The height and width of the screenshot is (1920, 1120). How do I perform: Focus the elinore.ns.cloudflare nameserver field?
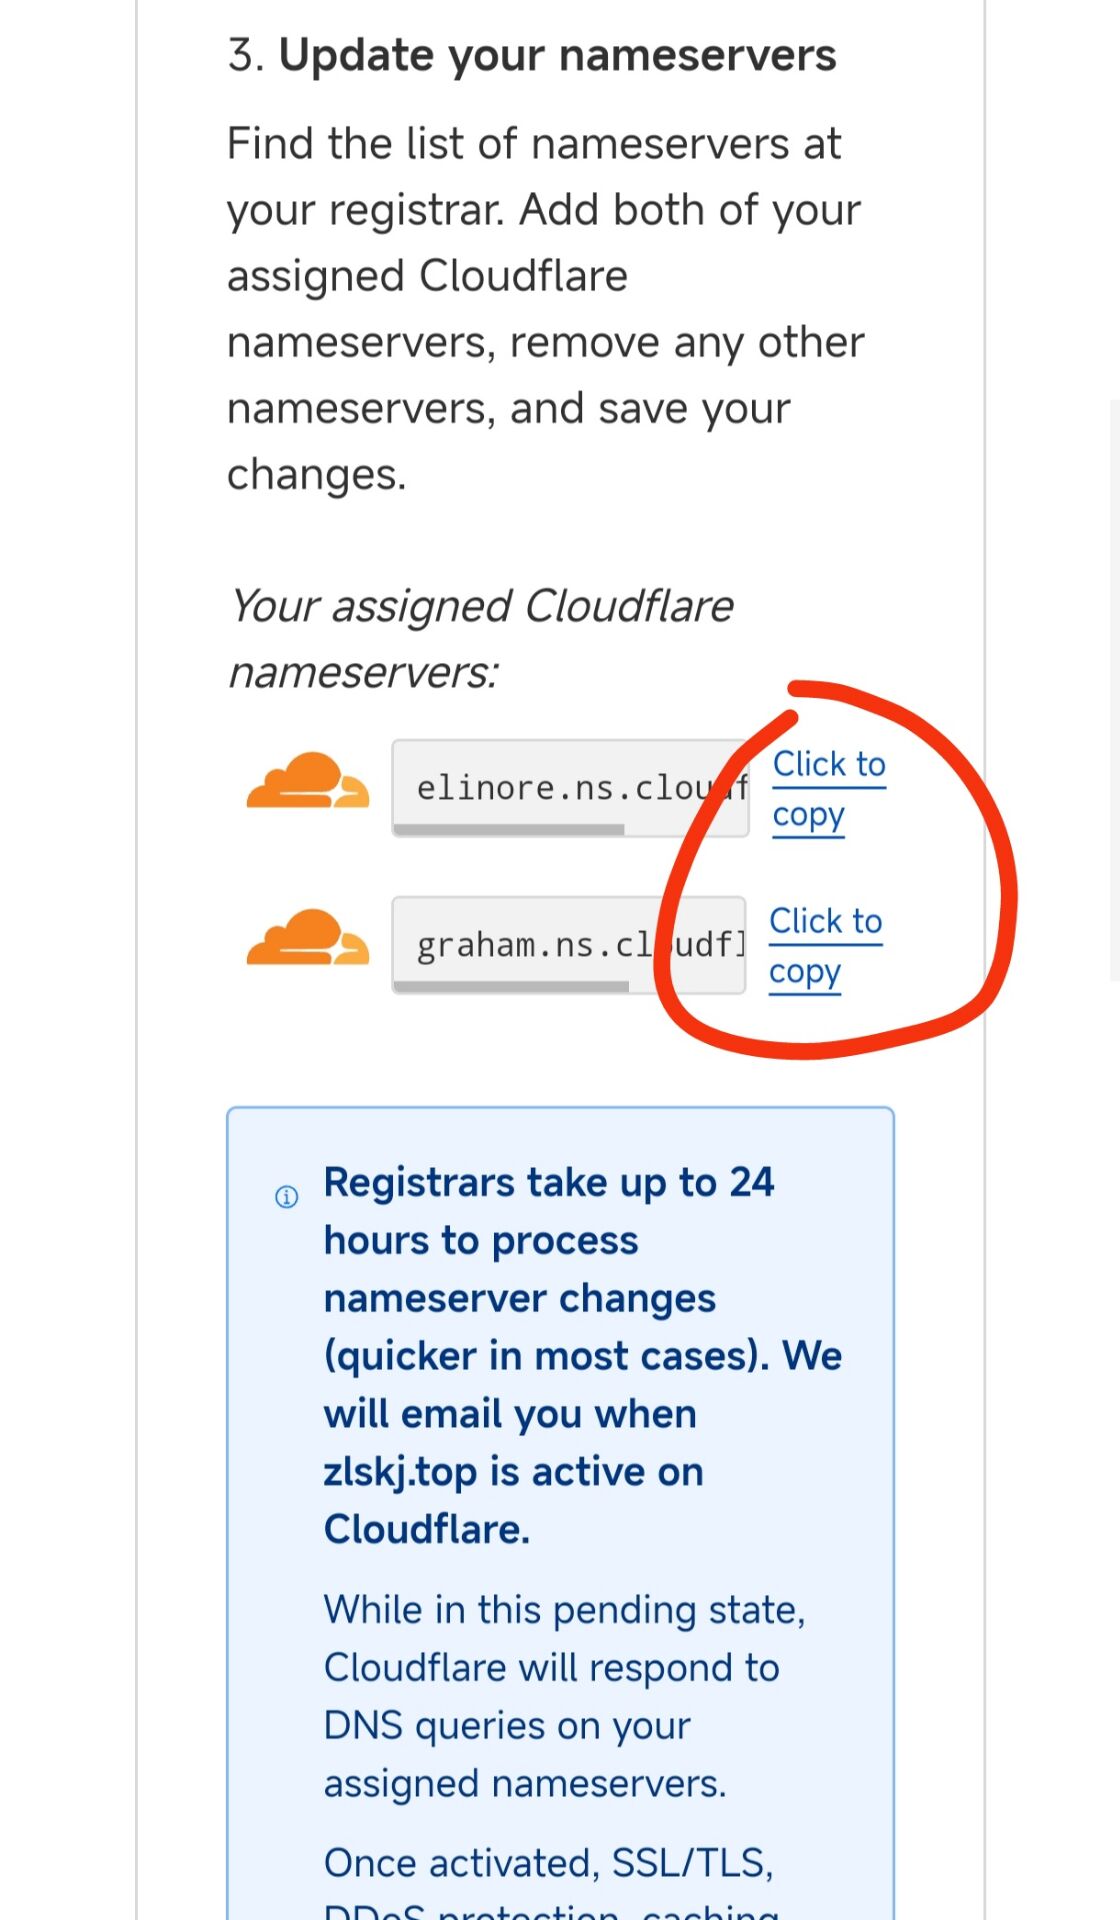coord(570,788)
